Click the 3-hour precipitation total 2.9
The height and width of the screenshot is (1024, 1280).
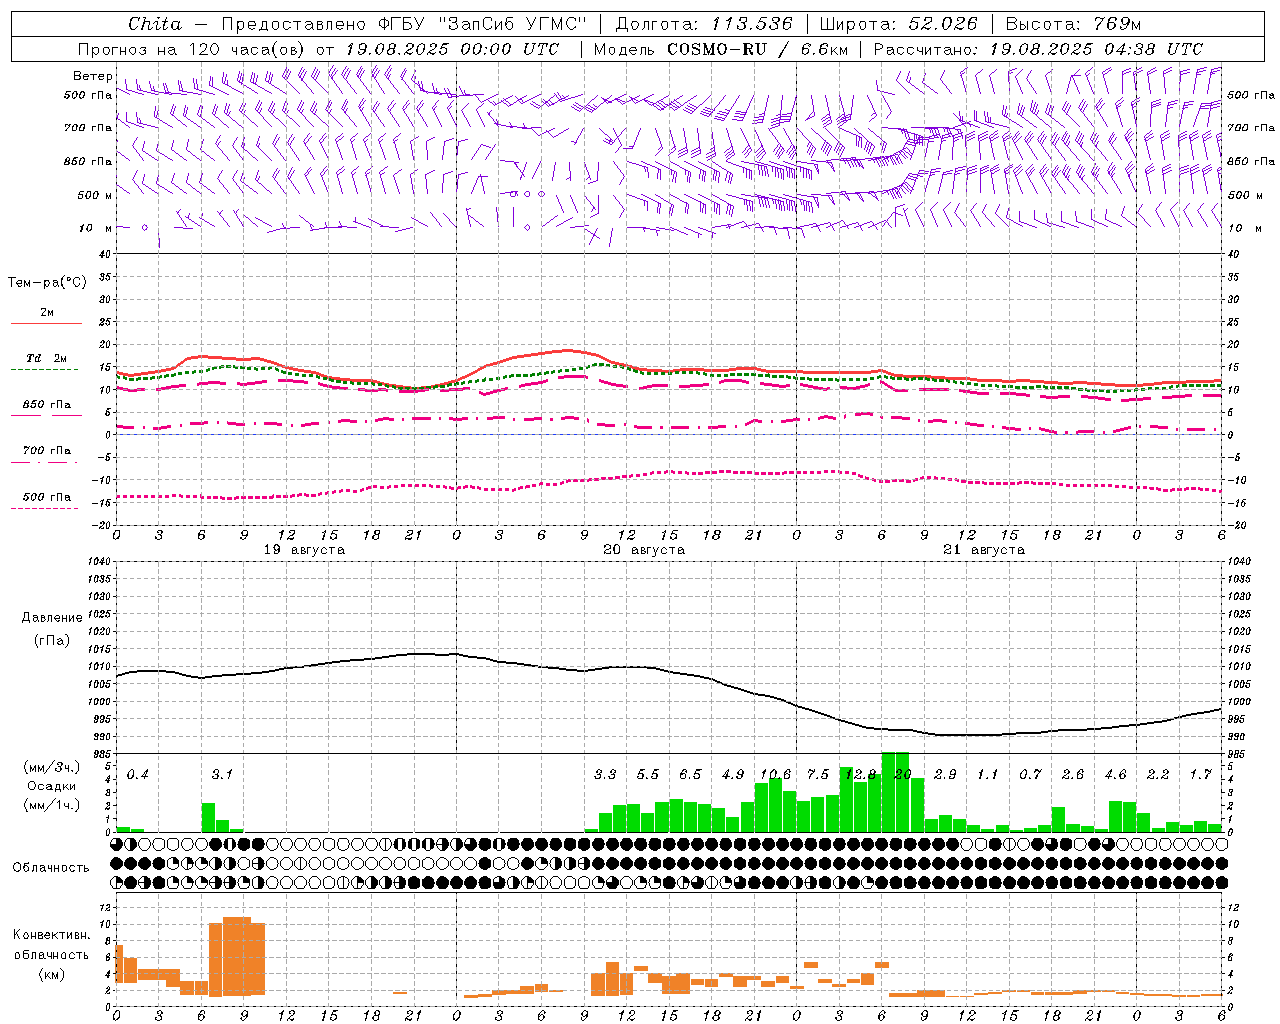tap(945, 775)
